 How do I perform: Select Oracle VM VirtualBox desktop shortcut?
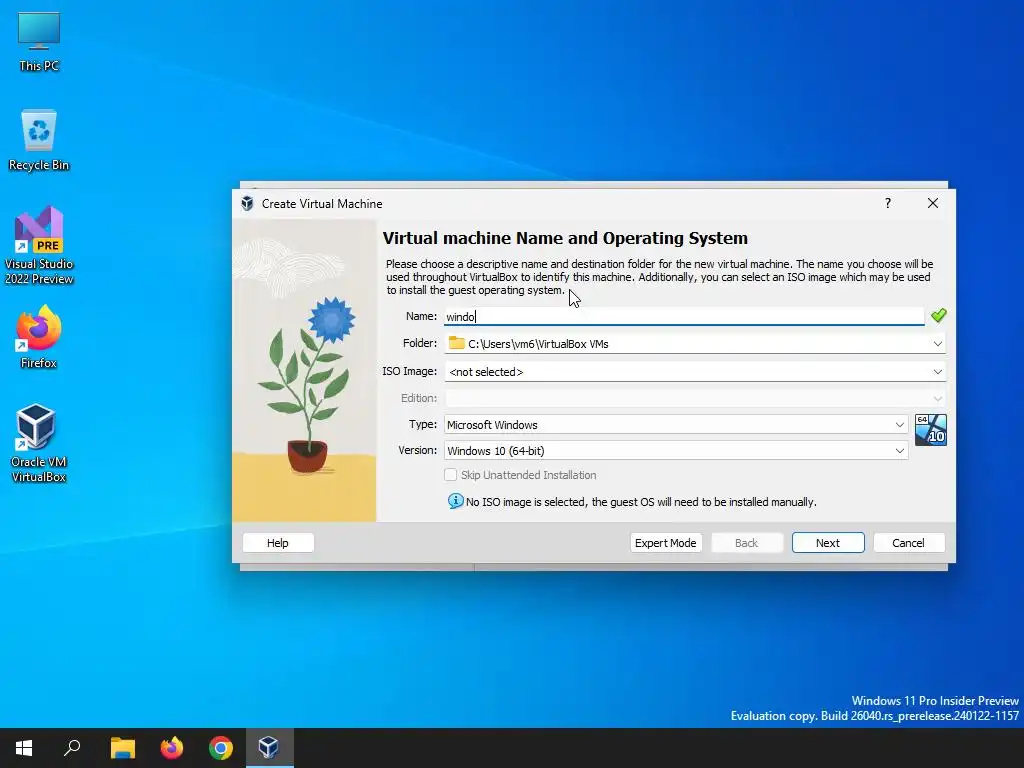click(39, 443)
